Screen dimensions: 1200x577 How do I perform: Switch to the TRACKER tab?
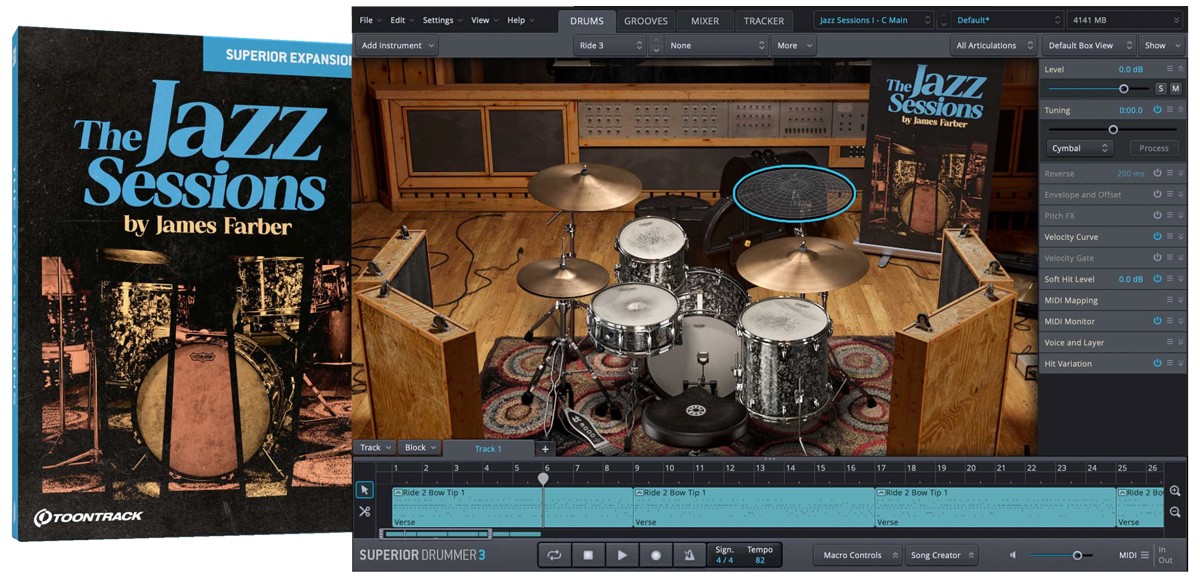pyautogui.click(x=765, y=20)
